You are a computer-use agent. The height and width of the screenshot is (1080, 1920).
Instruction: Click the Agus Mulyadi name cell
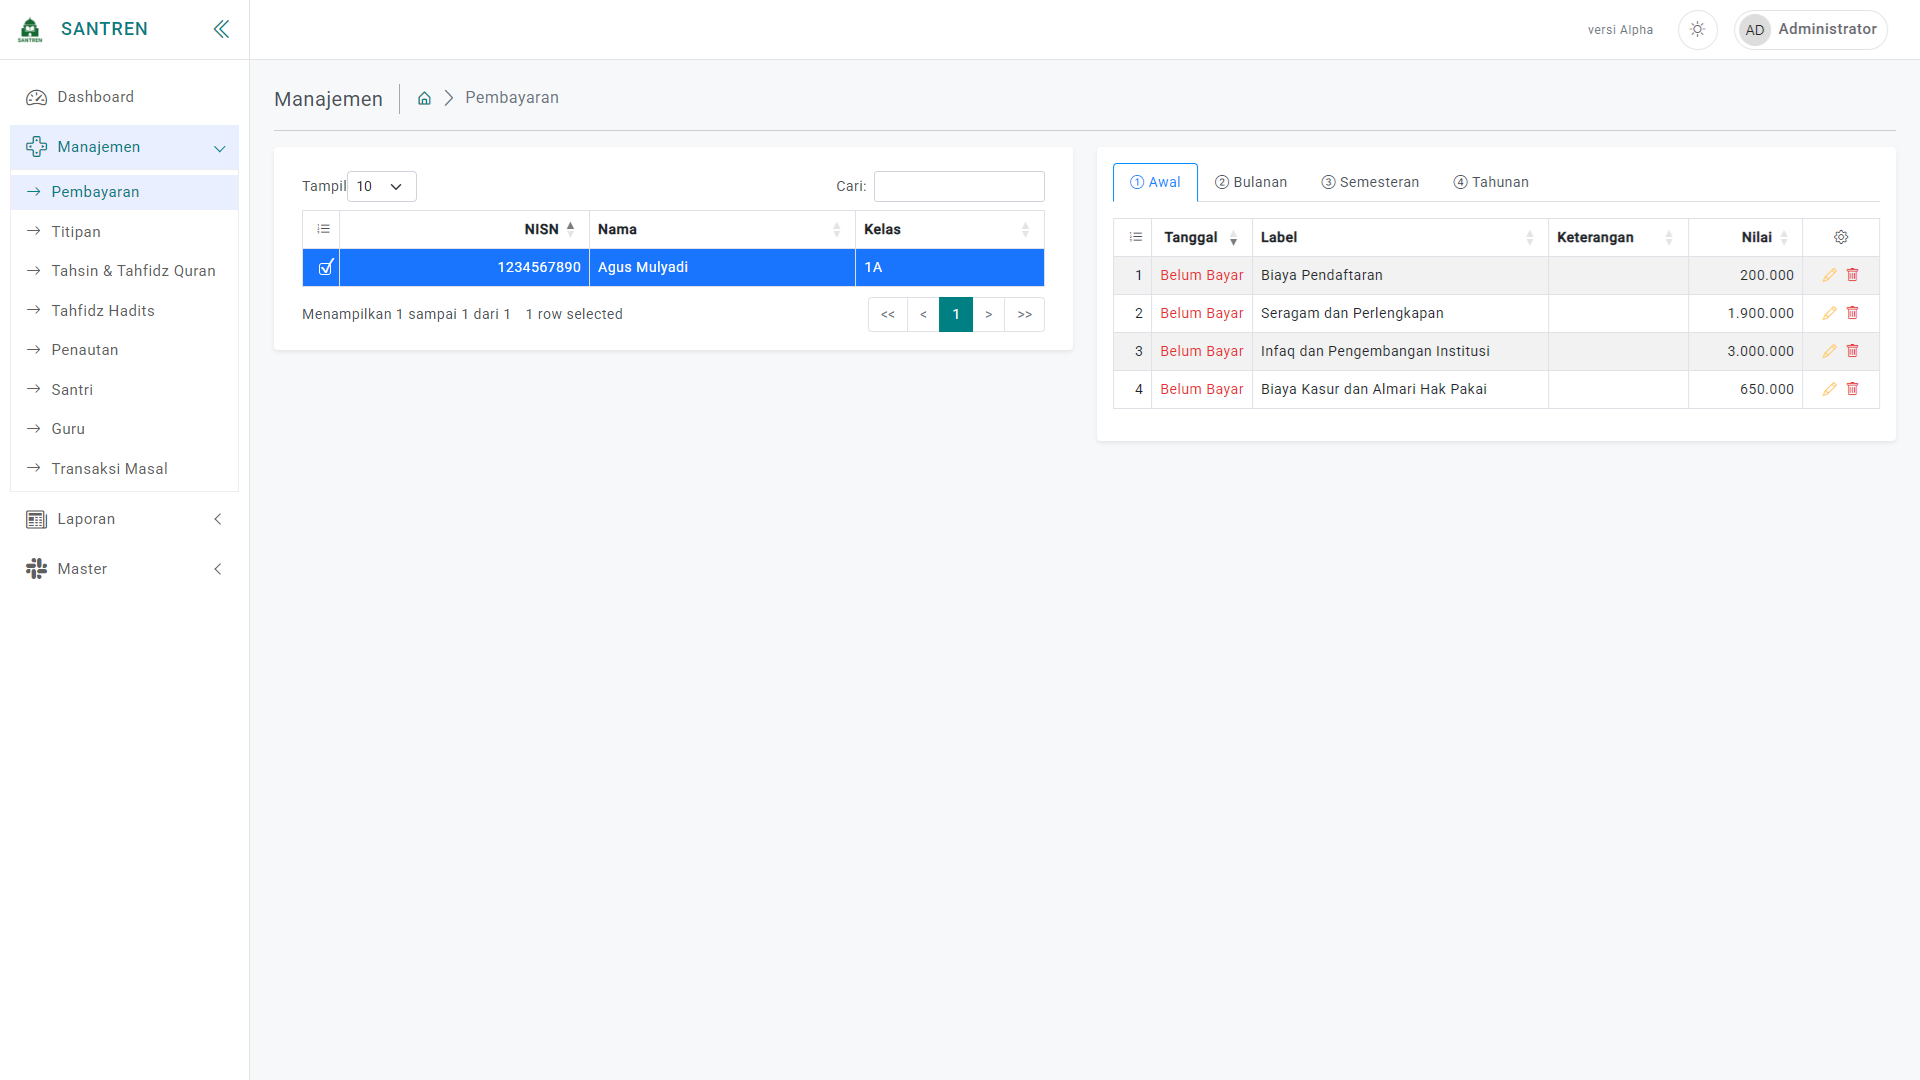coord(722,267)
